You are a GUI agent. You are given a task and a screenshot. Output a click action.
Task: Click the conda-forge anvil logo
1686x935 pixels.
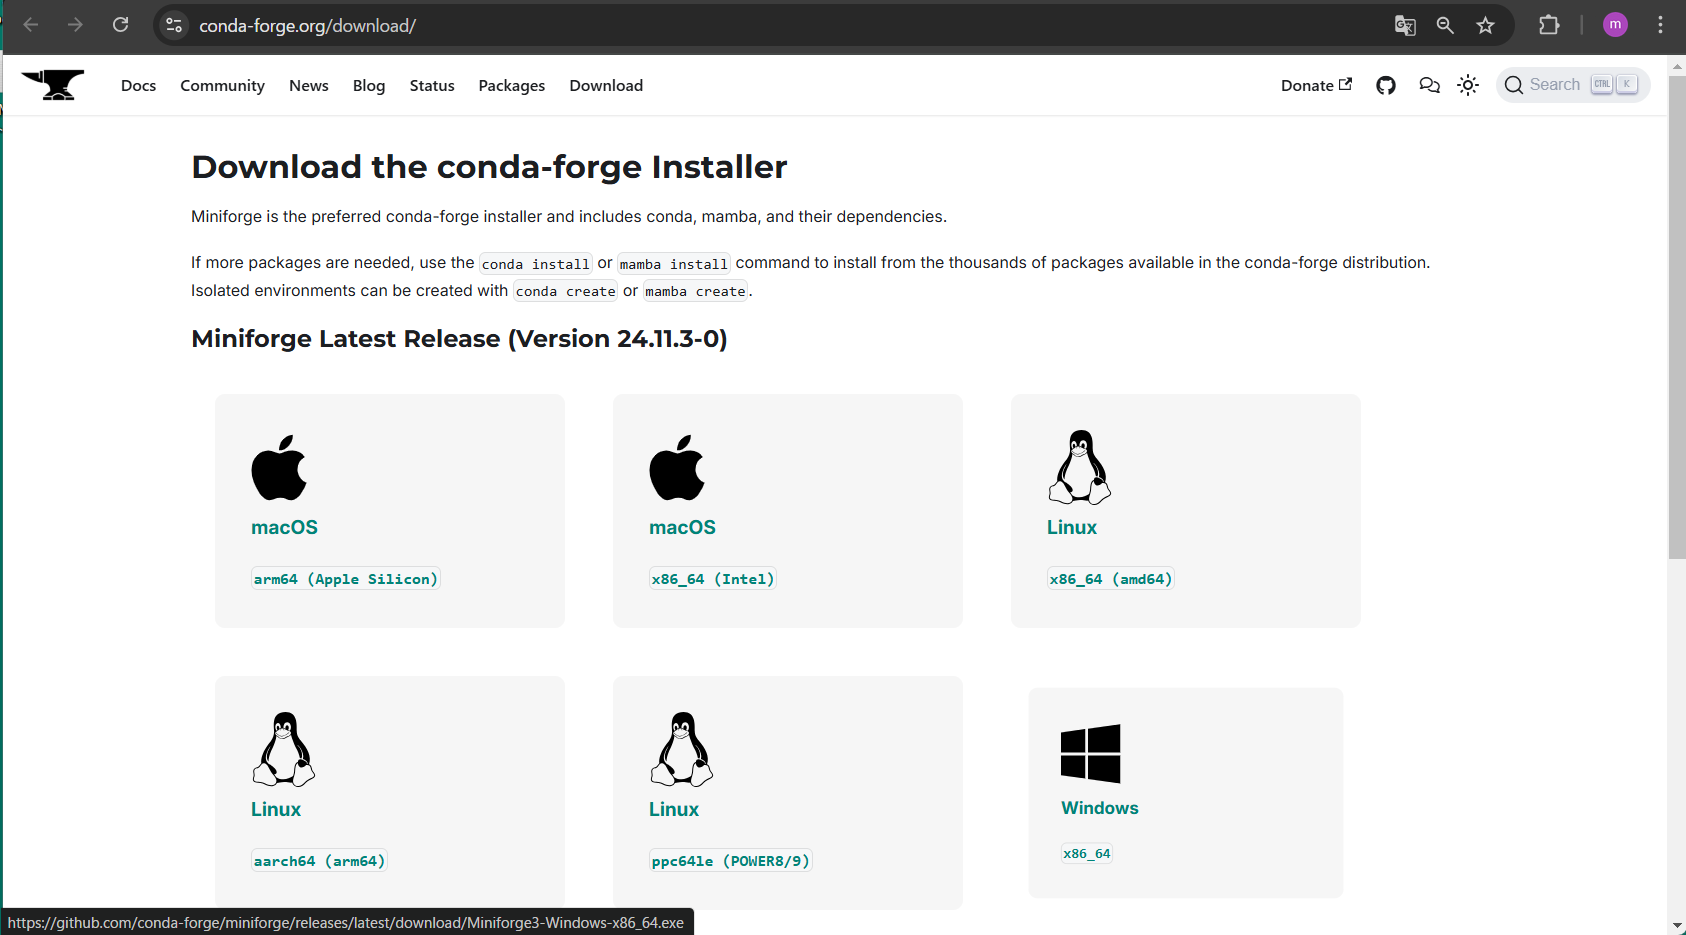pyautogui.click(x=52, y=84)
